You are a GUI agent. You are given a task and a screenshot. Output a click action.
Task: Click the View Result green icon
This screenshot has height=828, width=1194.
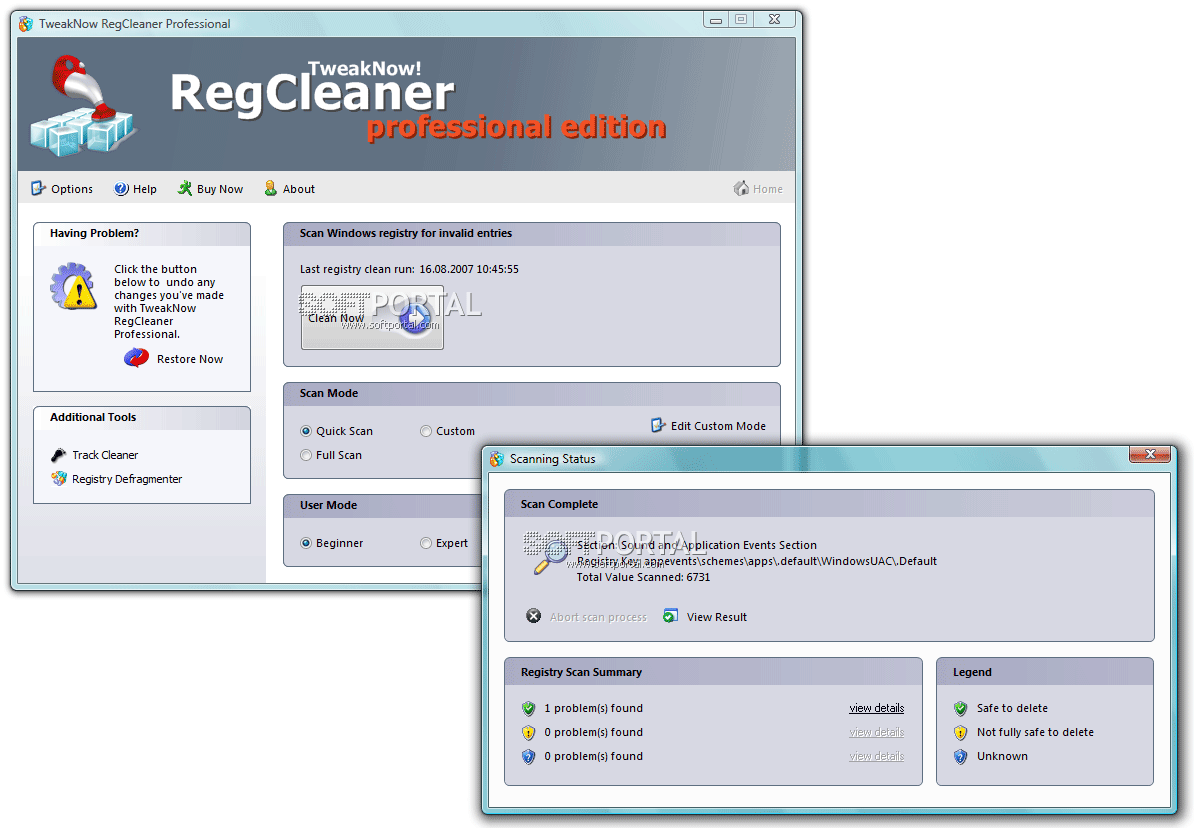[670, 615]
